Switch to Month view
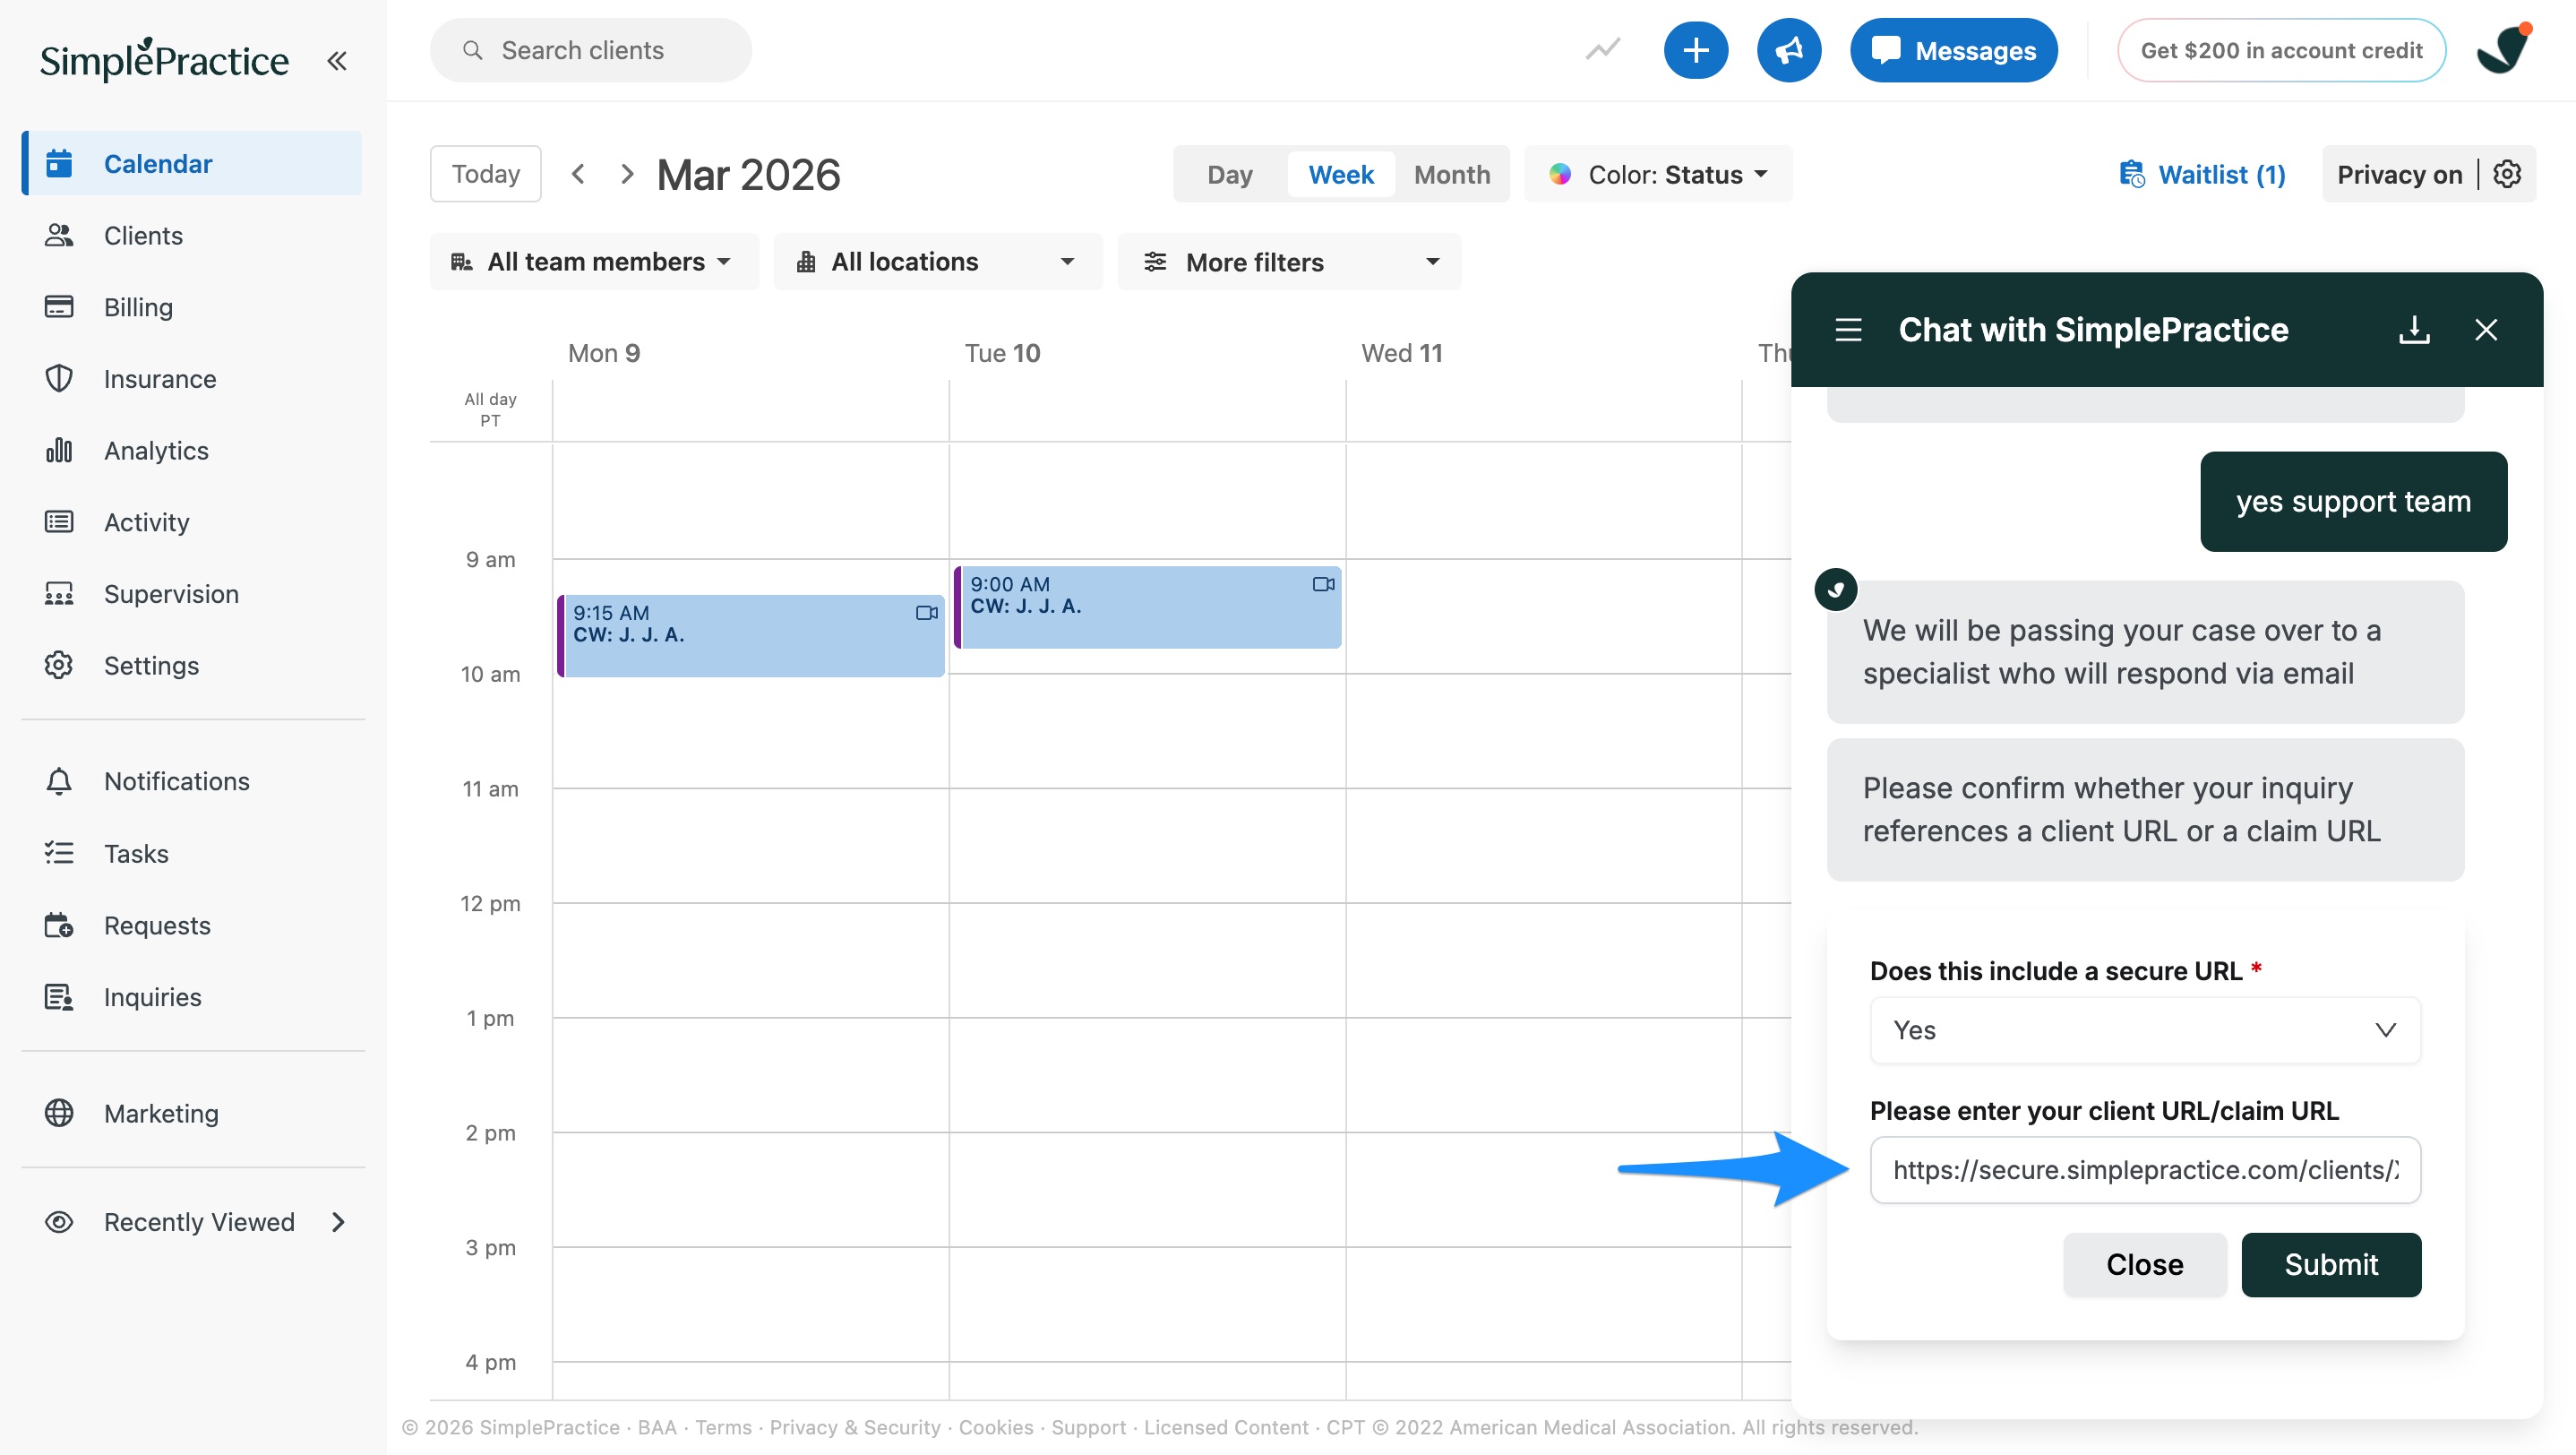Viewport: 2576px width, 1455px height. pos(1452,174)
